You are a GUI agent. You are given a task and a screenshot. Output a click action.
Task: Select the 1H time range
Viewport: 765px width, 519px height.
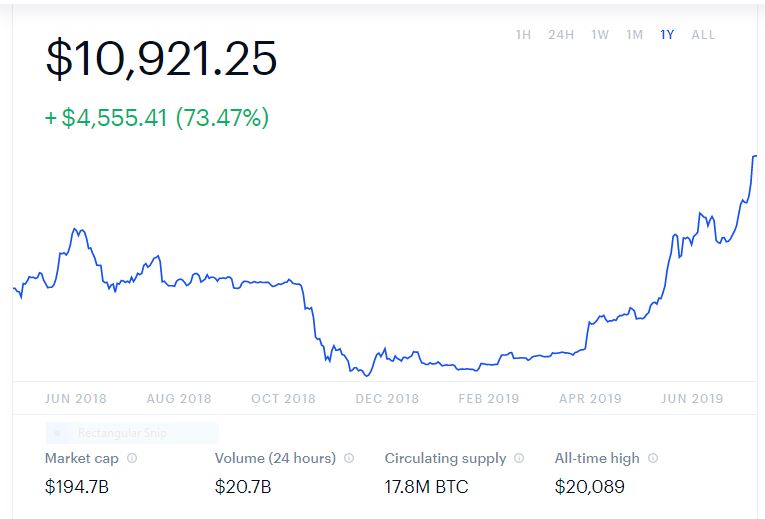tap(523, 35)
